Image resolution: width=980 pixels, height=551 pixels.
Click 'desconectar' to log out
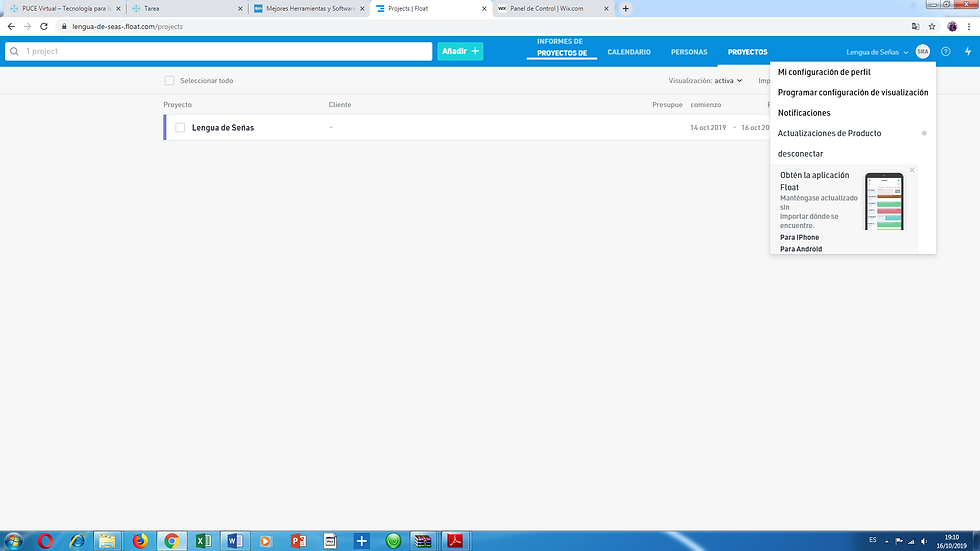coord(800,154)
